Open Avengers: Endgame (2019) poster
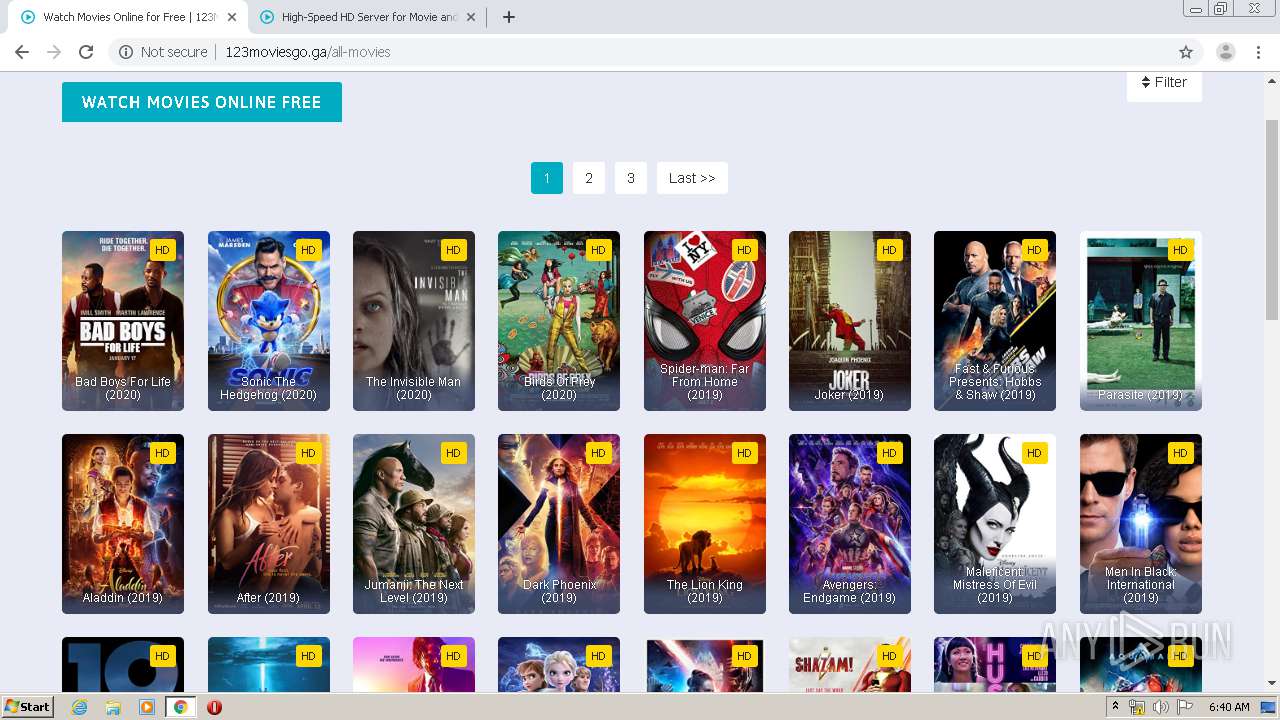This screenshot has height=720, width=1280. [x=850, y=524]
